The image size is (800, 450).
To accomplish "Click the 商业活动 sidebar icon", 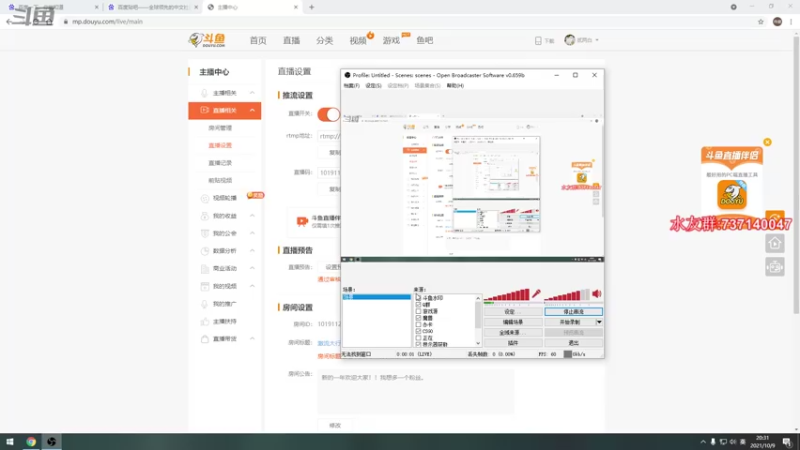I will click(x=205, y=268).
